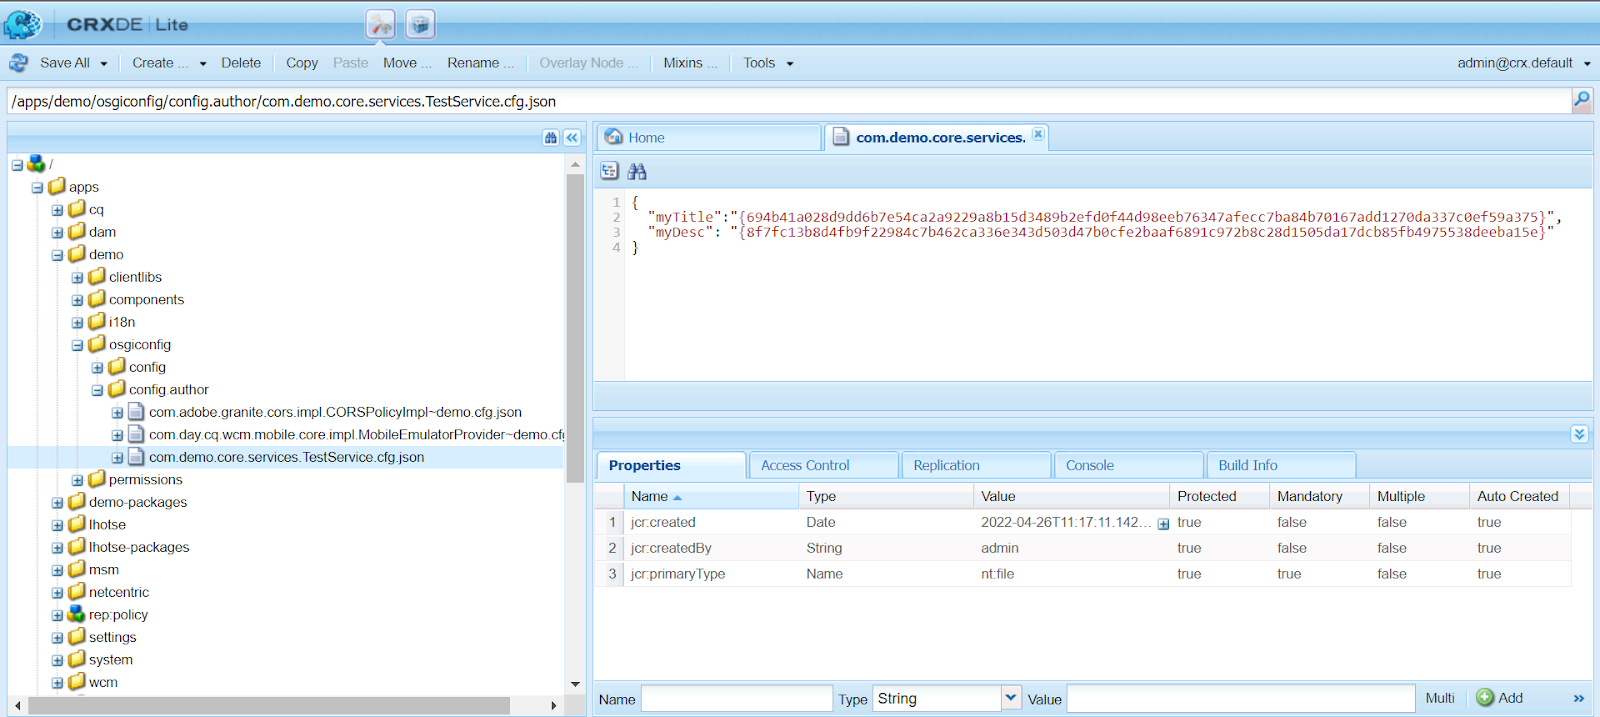
Task: Expand the clientlibs folder node
Action: point(77,278)
